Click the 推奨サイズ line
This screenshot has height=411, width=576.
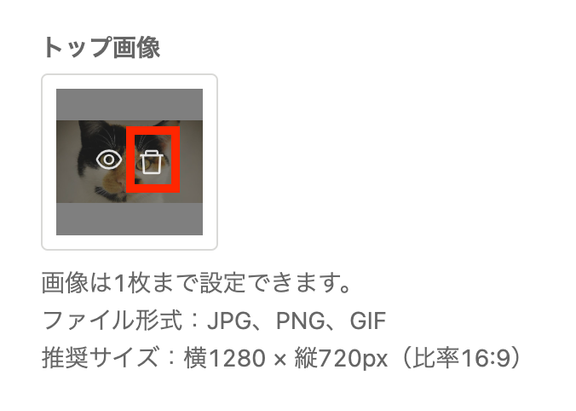[x=281, y=358]
